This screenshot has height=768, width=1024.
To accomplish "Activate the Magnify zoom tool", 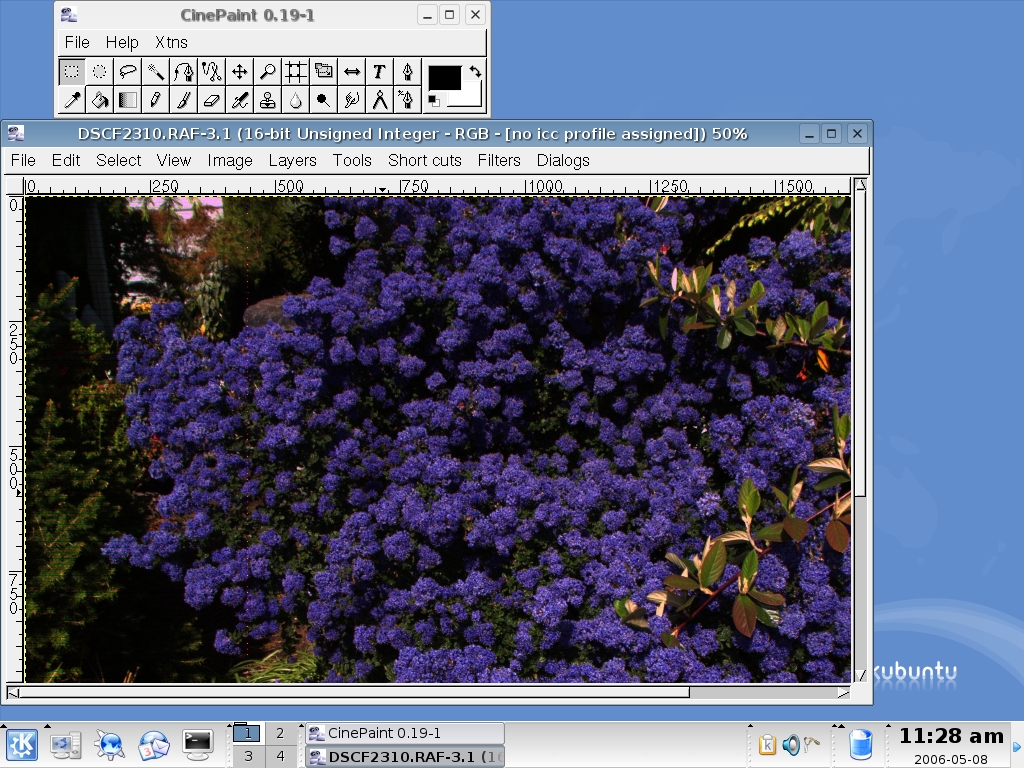I will coord(267,71).
